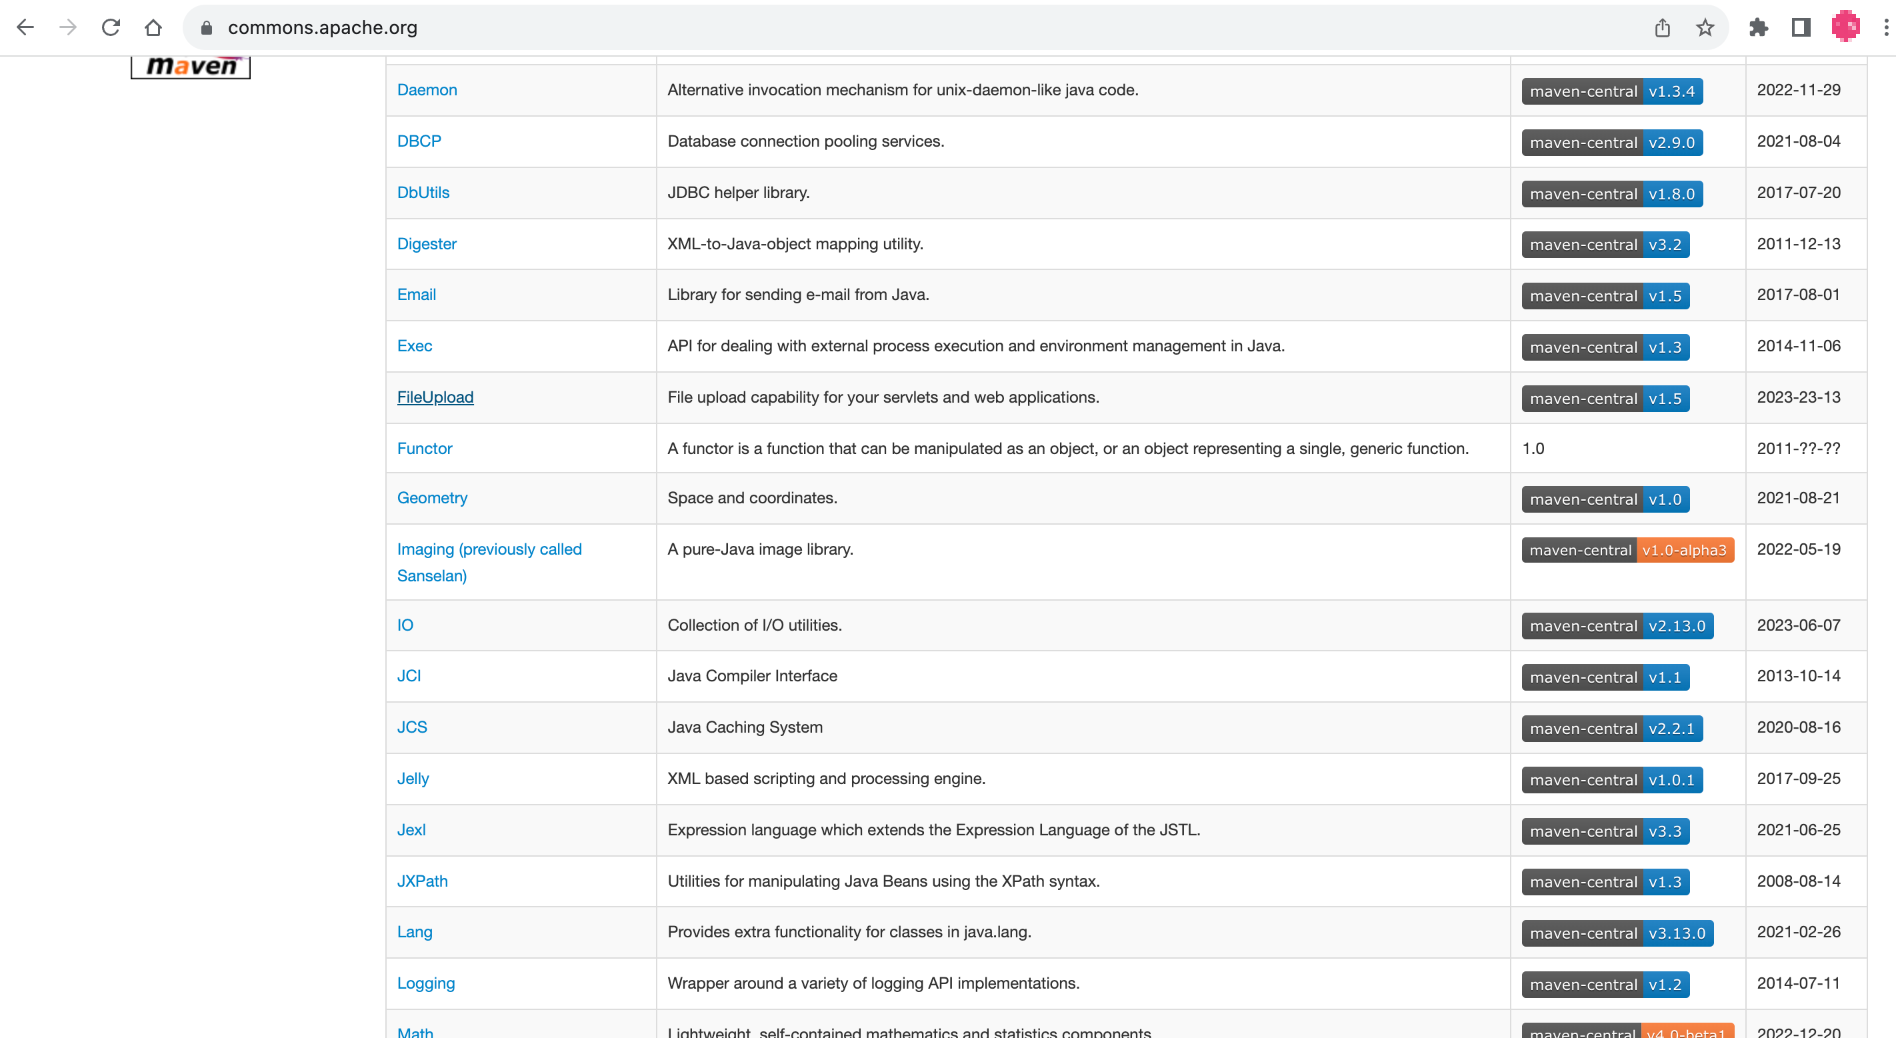Viewport: 1896px width, 1038px height.
Task: Open the Extensions puzzle icon
Action: pos(1758,28)
